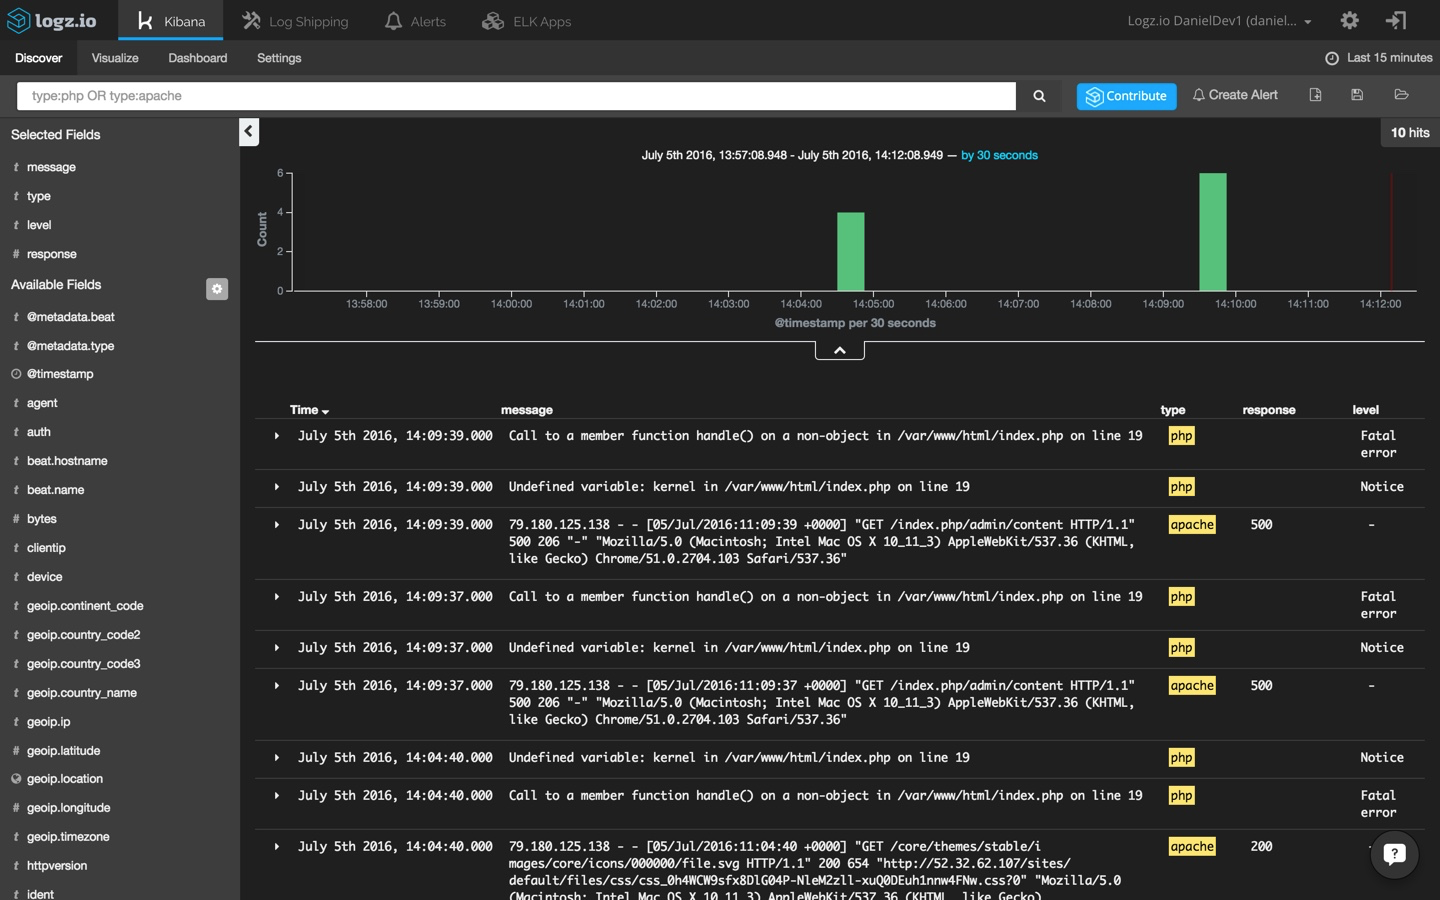Open the settings gear in top bar
Screen dimensions: 1440x900
(1349, 20)
